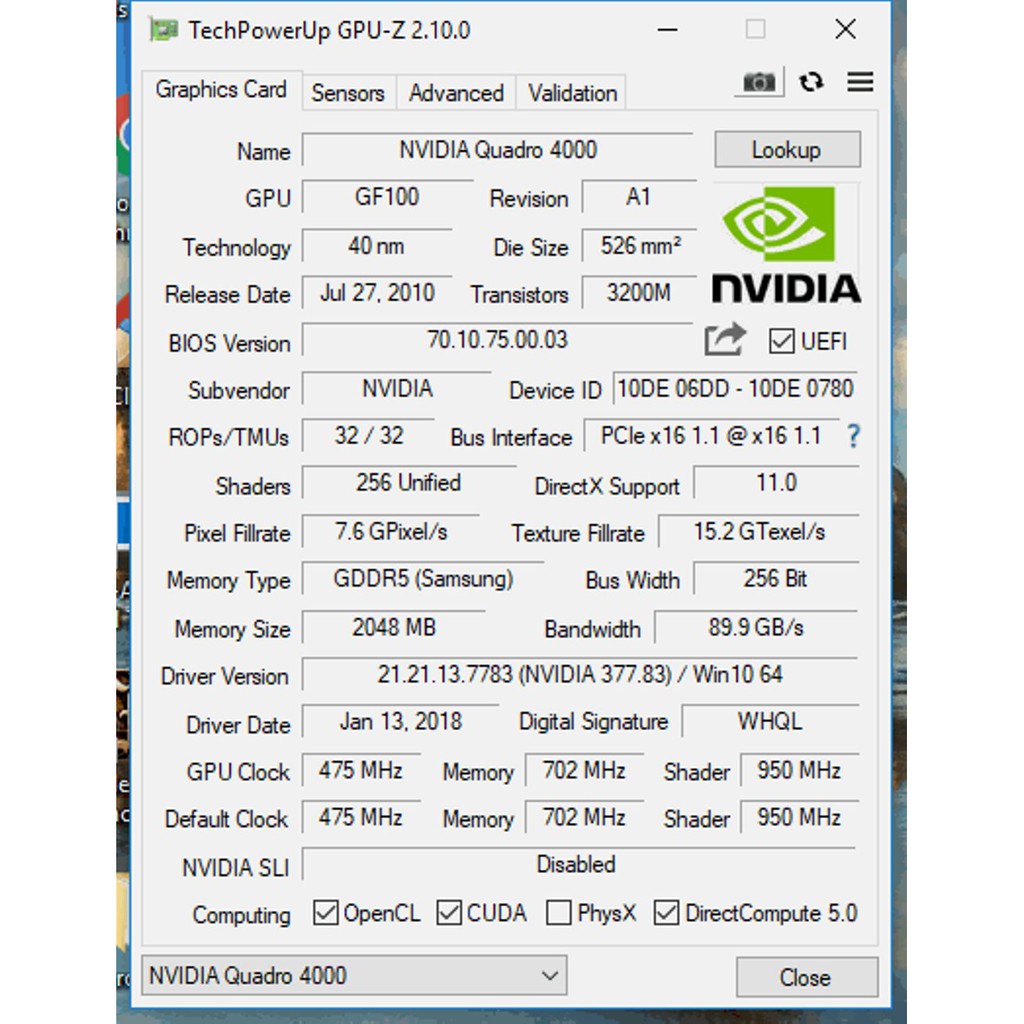Switch to the Graphics Card tab
This screenshot has width=1024, height=1024.
[221, 89]
